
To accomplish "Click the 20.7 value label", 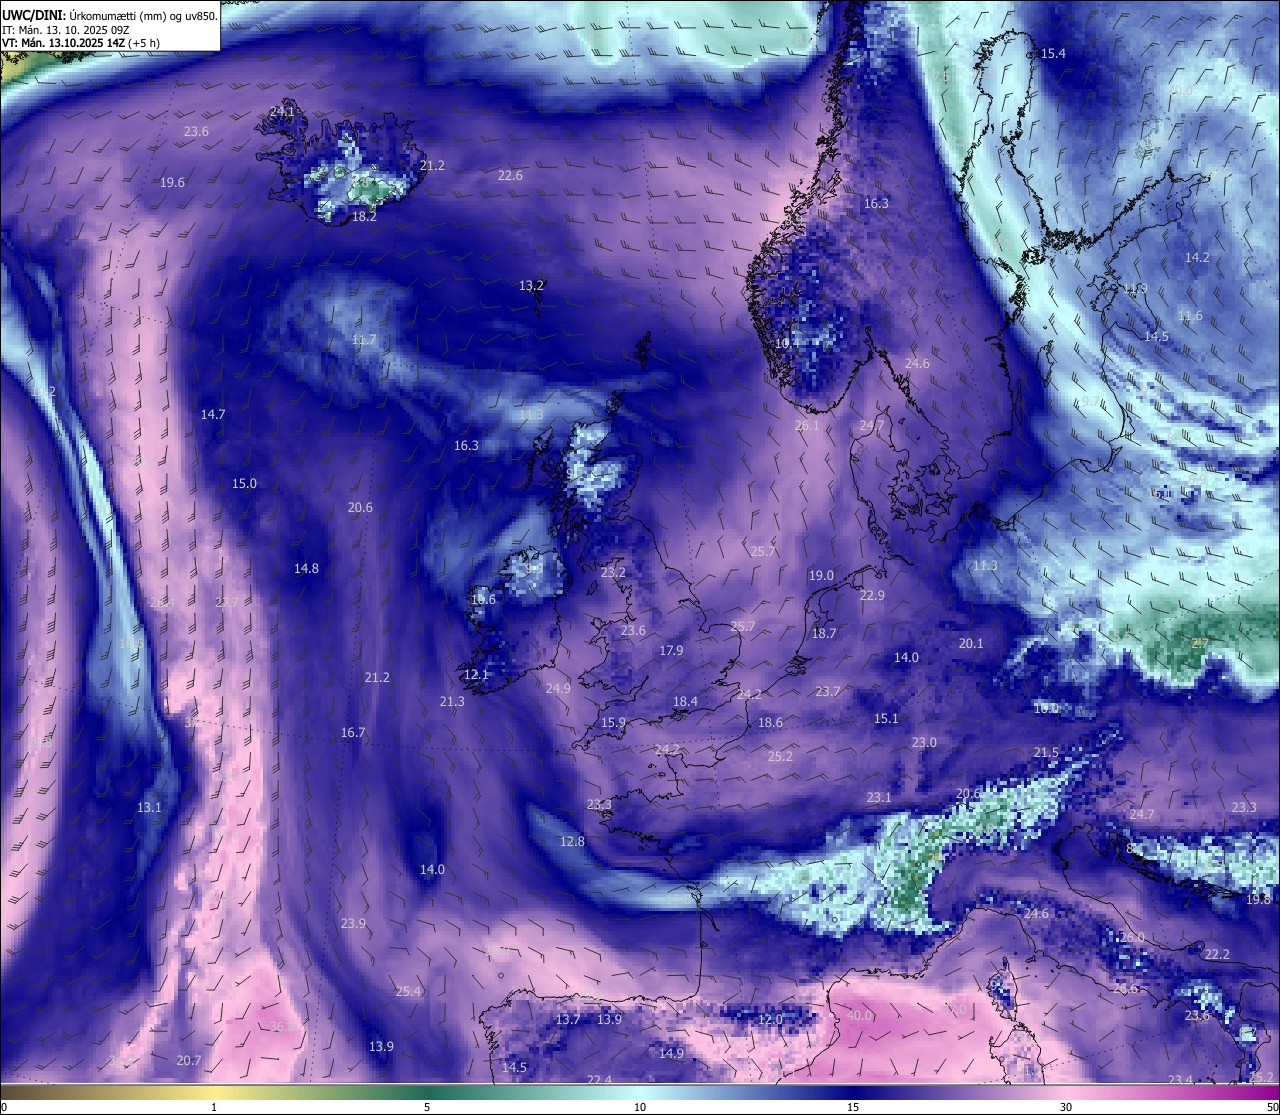I will 189,1060.
